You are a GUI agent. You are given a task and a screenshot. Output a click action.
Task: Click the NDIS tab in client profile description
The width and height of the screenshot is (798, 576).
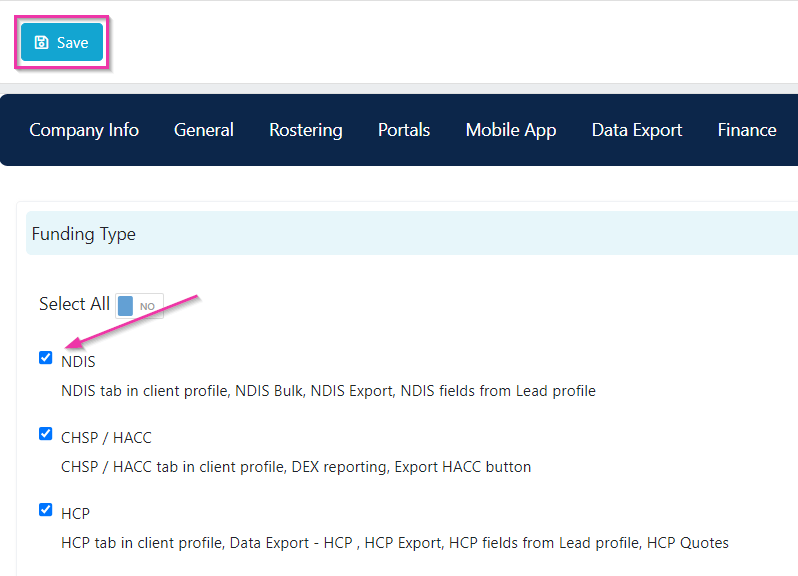coord(328,391)
